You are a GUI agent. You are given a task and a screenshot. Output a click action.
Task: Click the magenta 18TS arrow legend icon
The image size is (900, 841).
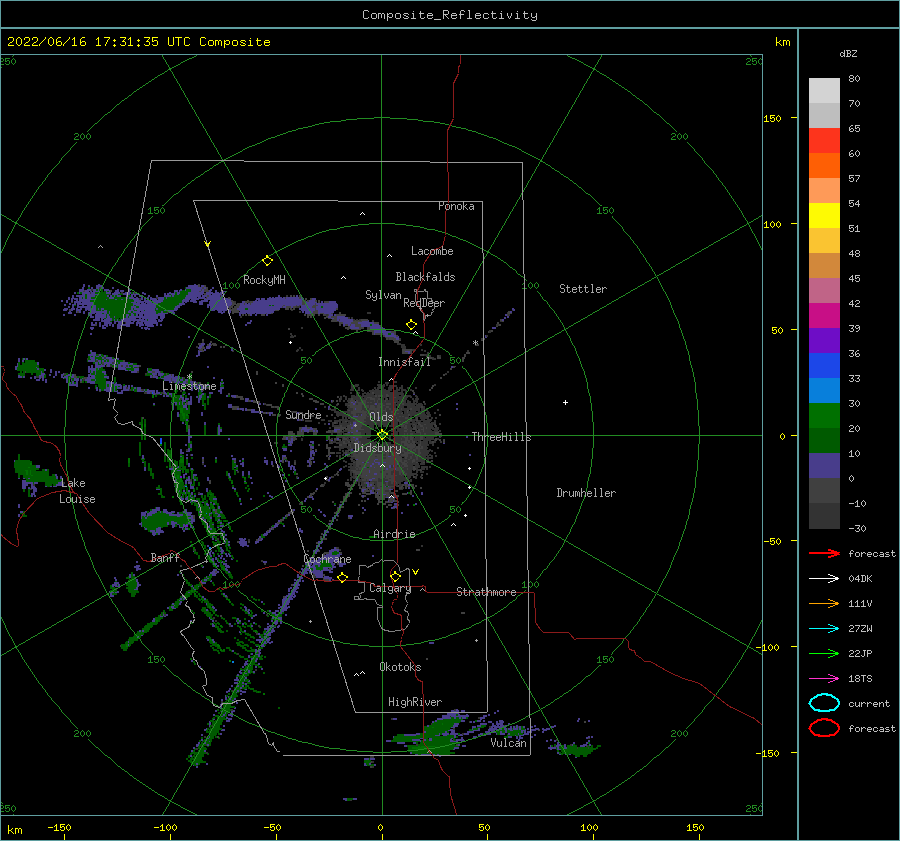pyautogui.click(x=824, y=679)
